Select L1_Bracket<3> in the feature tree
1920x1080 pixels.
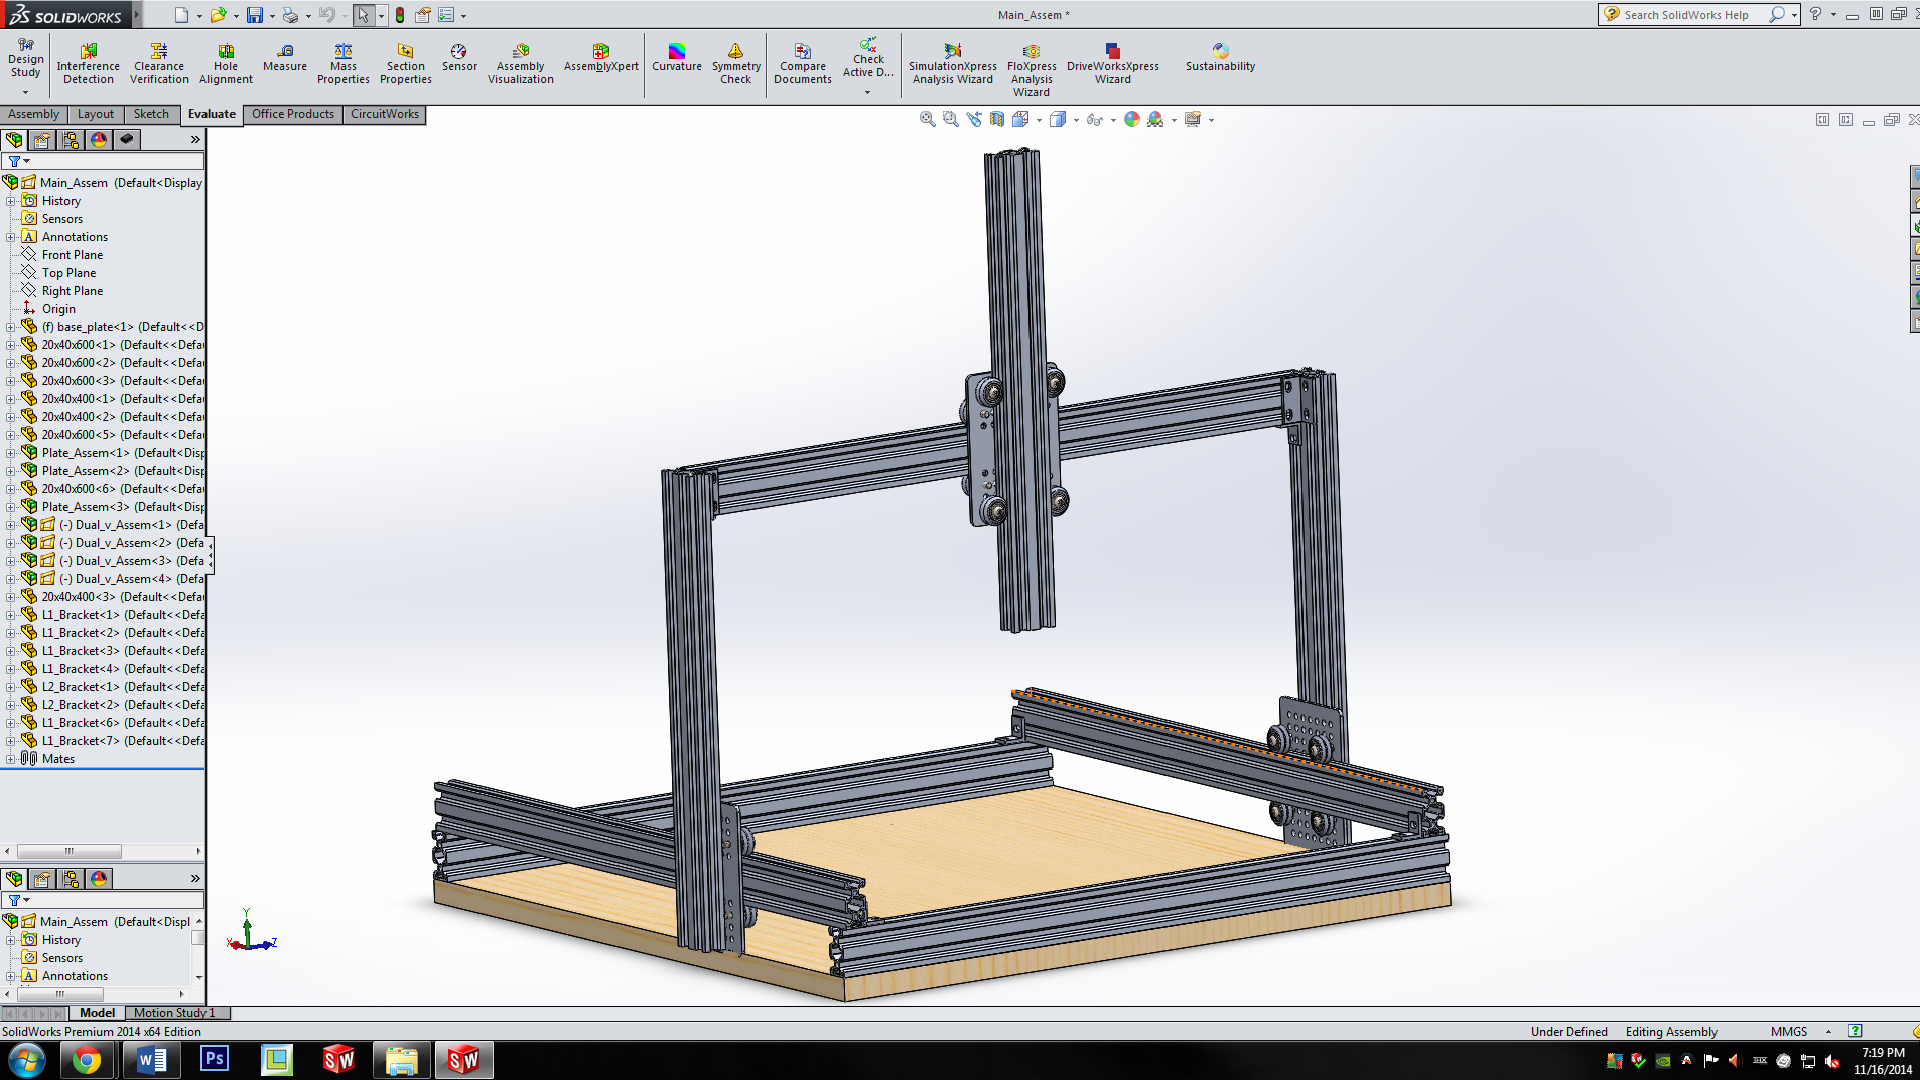[x=80, y=651]
